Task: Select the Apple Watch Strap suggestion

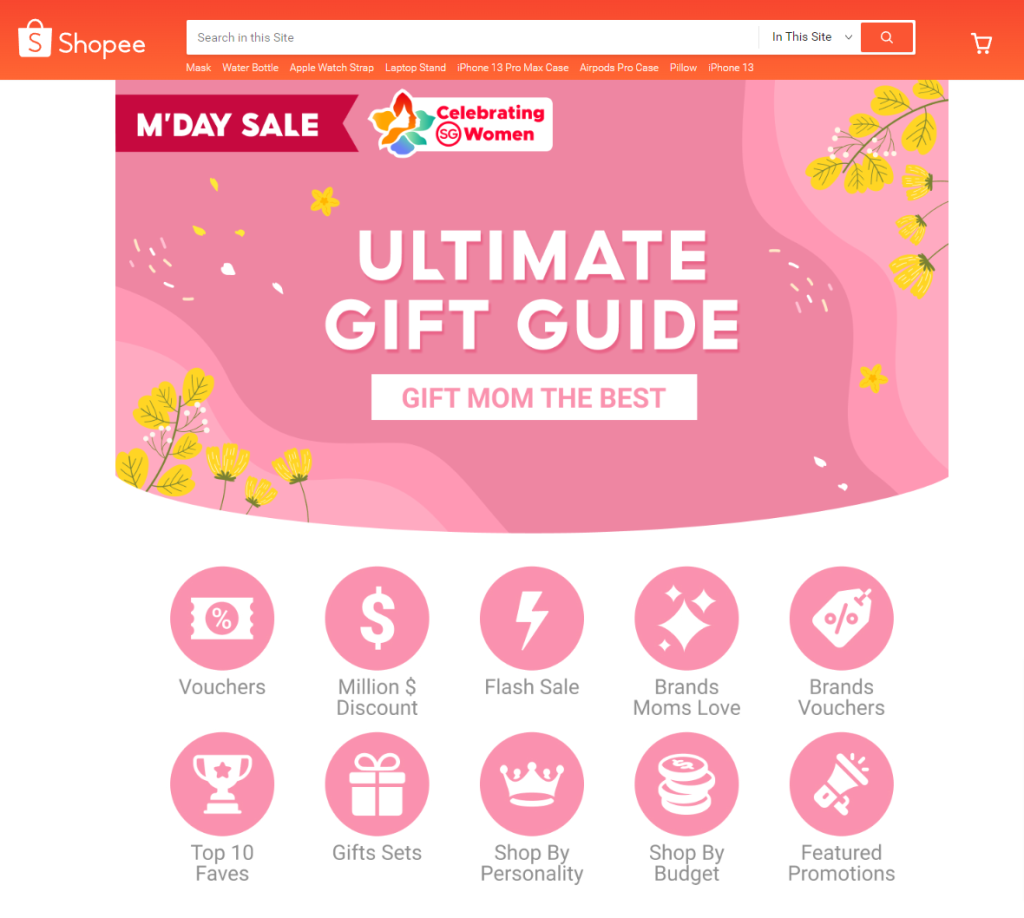Action: pos(332,67)
